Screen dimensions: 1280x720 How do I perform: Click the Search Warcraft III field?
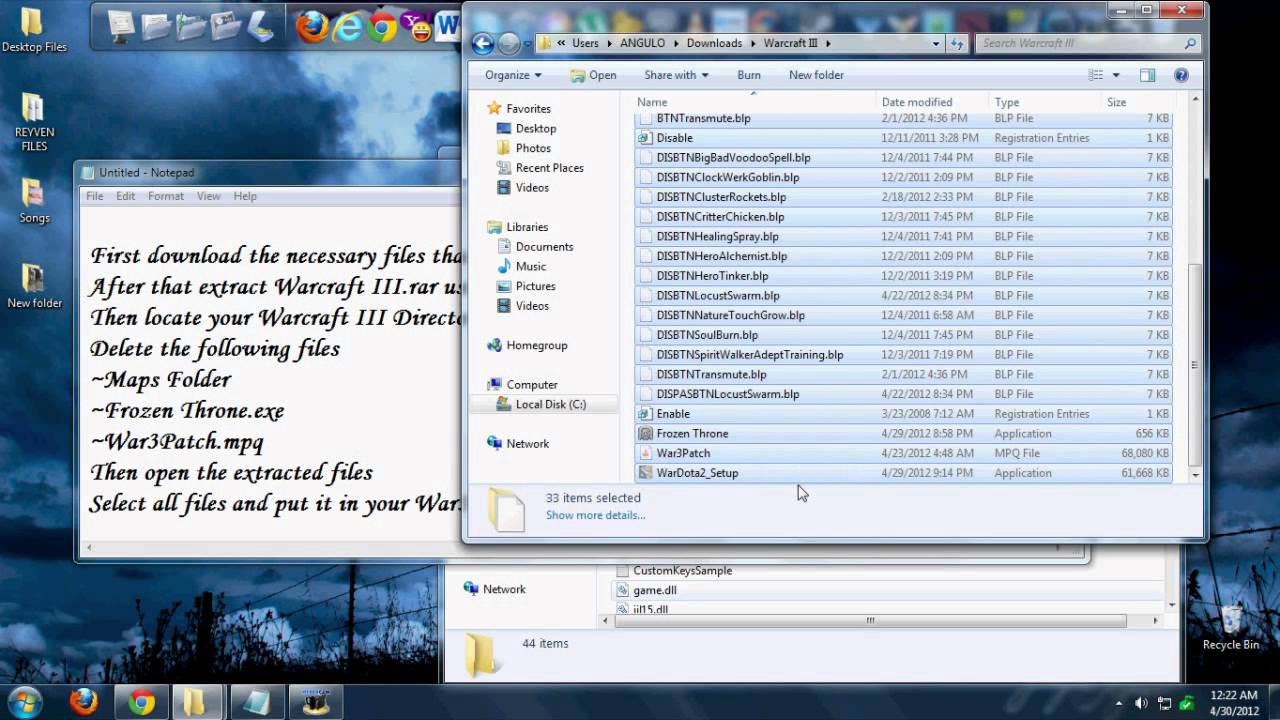pyautogui.click(x=1086, y=43)
